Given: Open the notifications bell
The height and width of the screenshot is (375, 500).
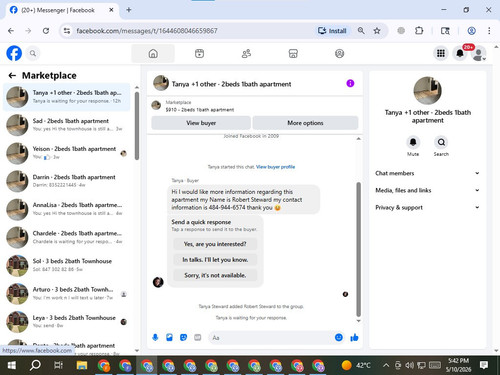Looking at the screenshot, I should (x=460, y=53).
